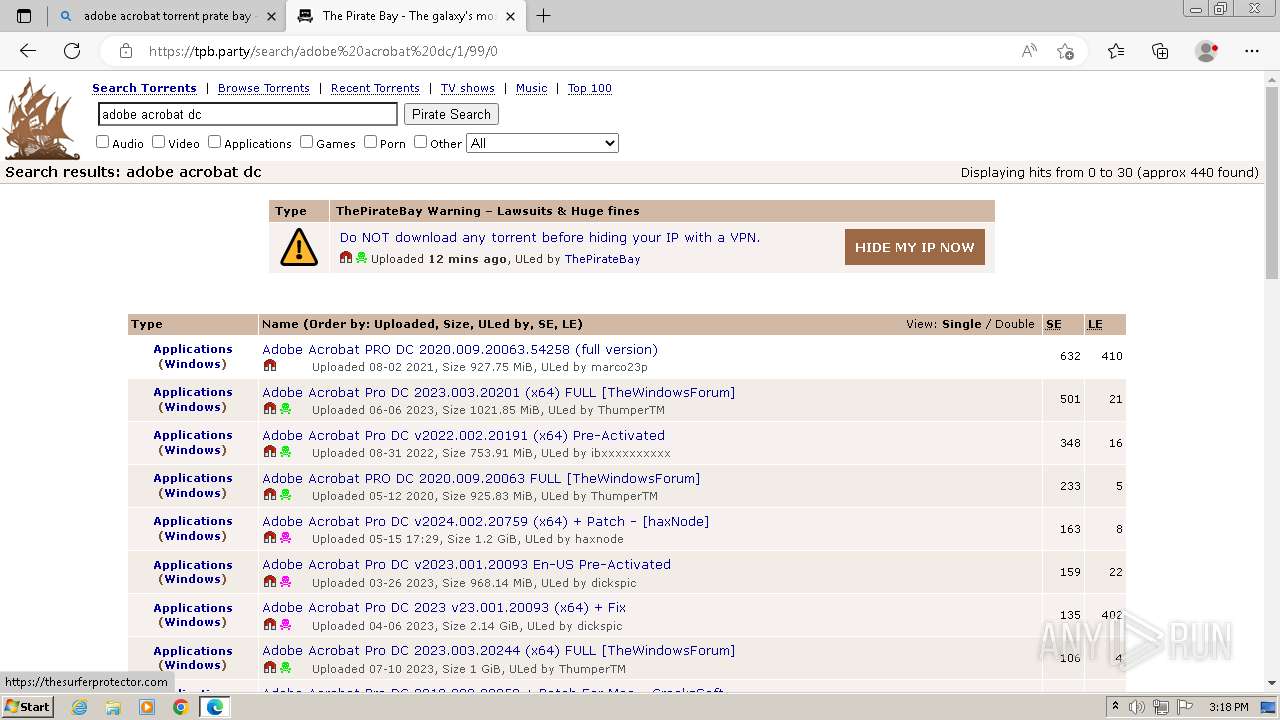Sort results by SE seeders column
Viewport: 1280px width, 720px height.
pyautogui.click(x=1054, y=324)
